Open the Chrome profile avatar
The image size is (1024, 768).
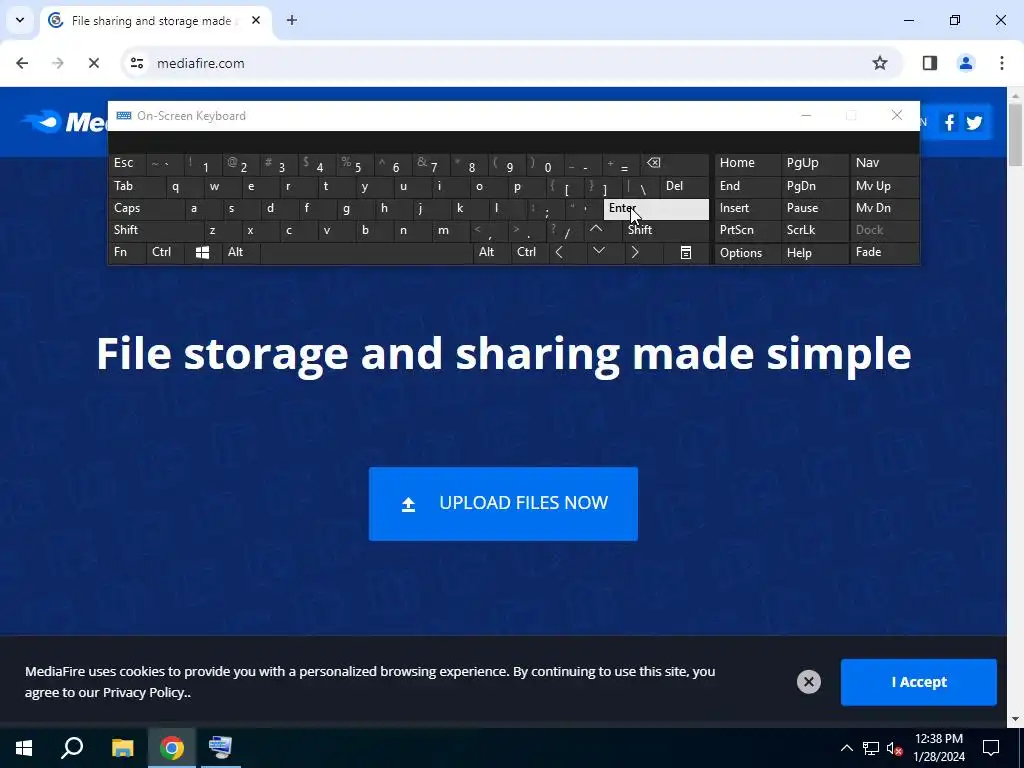click(965, 63)
